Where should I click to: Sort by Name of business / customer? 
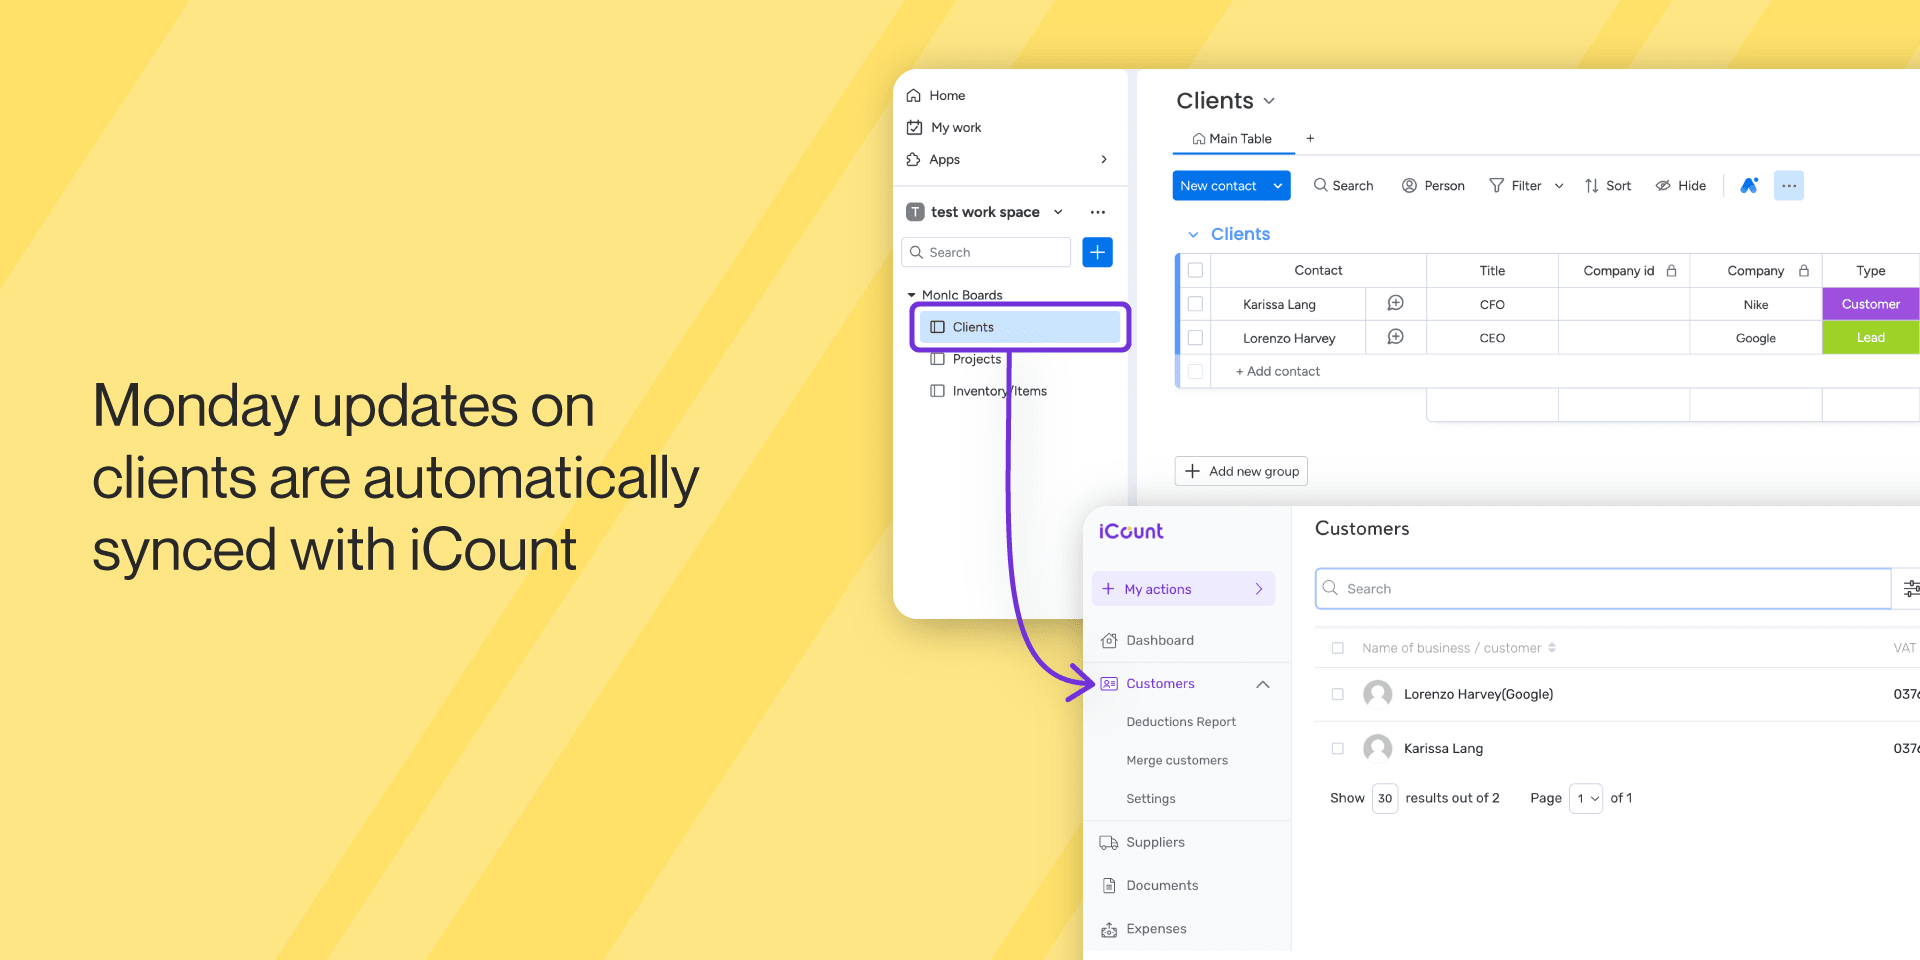(x=1459, y=648)
